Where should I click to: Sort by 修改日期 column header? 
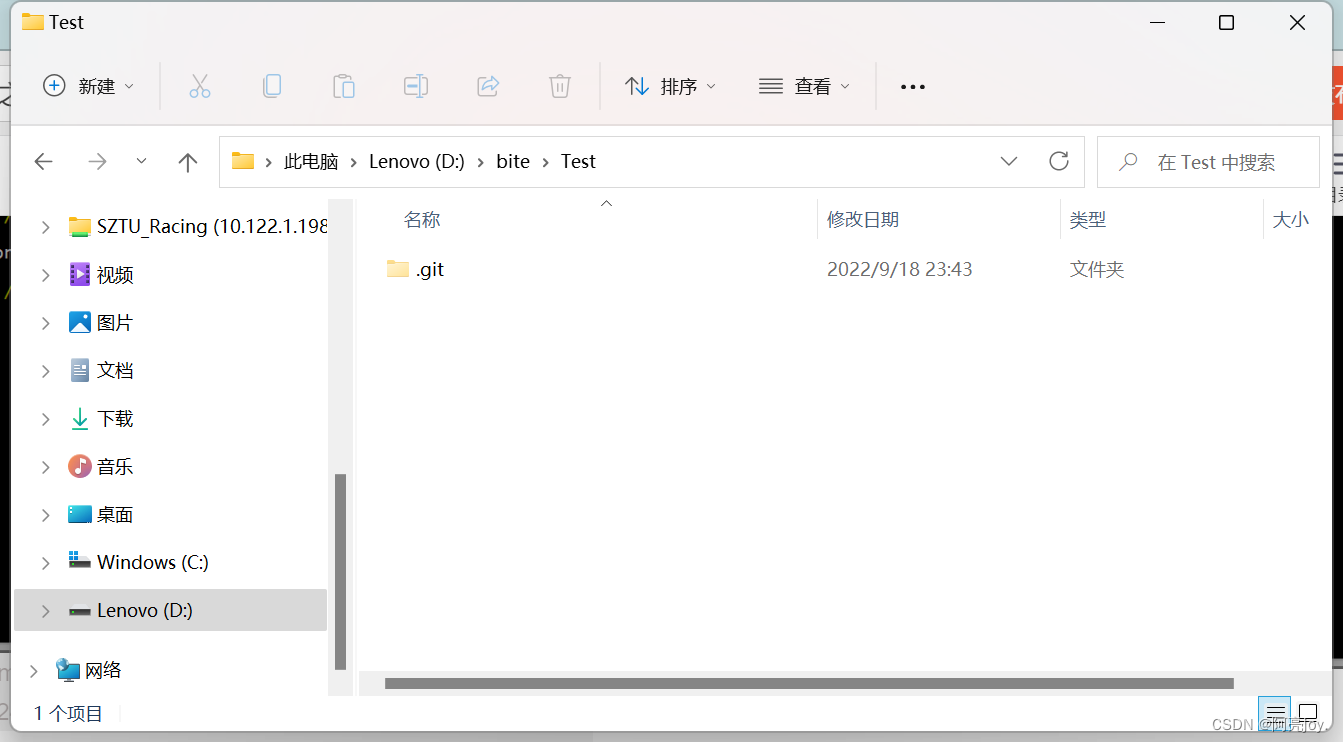862,220
